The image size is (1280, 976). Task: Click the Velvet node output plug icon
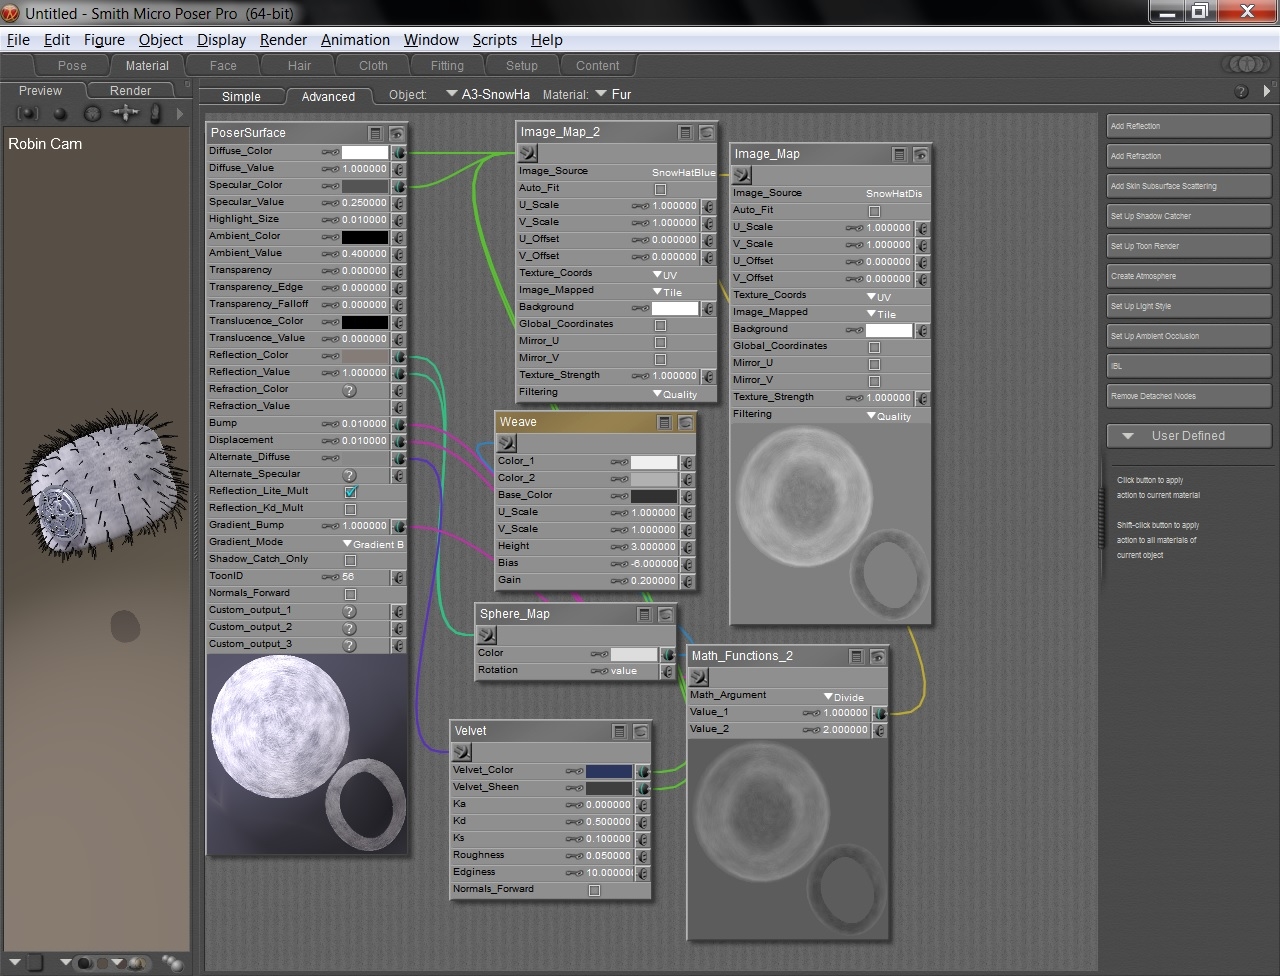[462, 752]
